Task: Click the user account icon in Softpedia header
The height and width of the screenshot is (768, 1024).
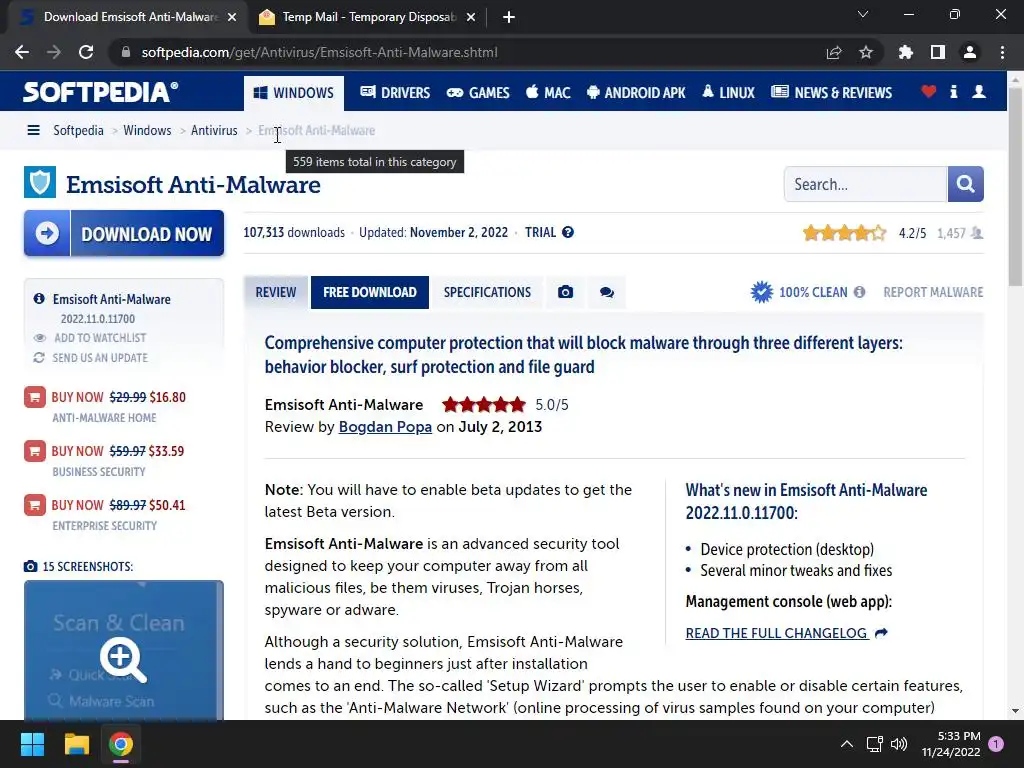Action: pos(979,91)
